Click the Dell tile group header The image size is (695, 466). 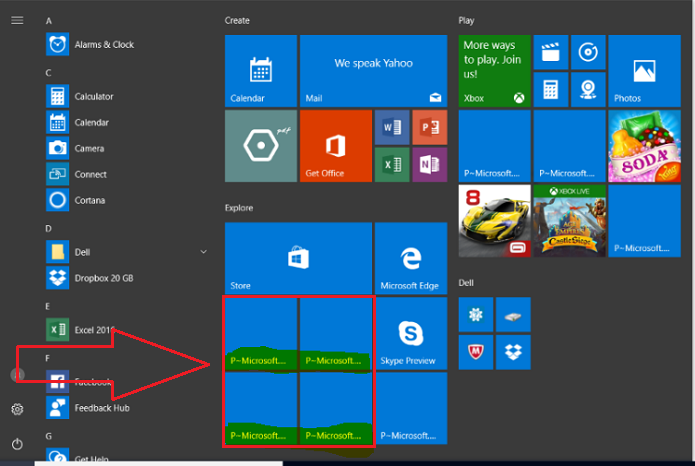pos(466,283)
